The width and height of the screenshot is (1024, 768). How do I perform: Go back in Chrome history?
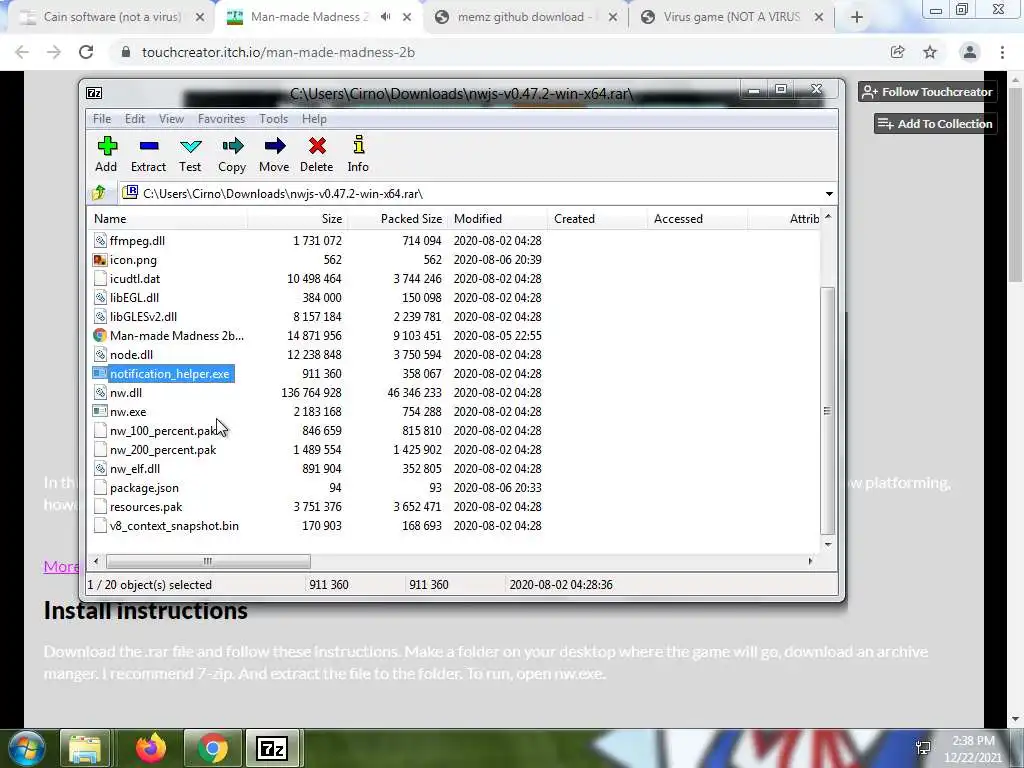click(22, 52)
